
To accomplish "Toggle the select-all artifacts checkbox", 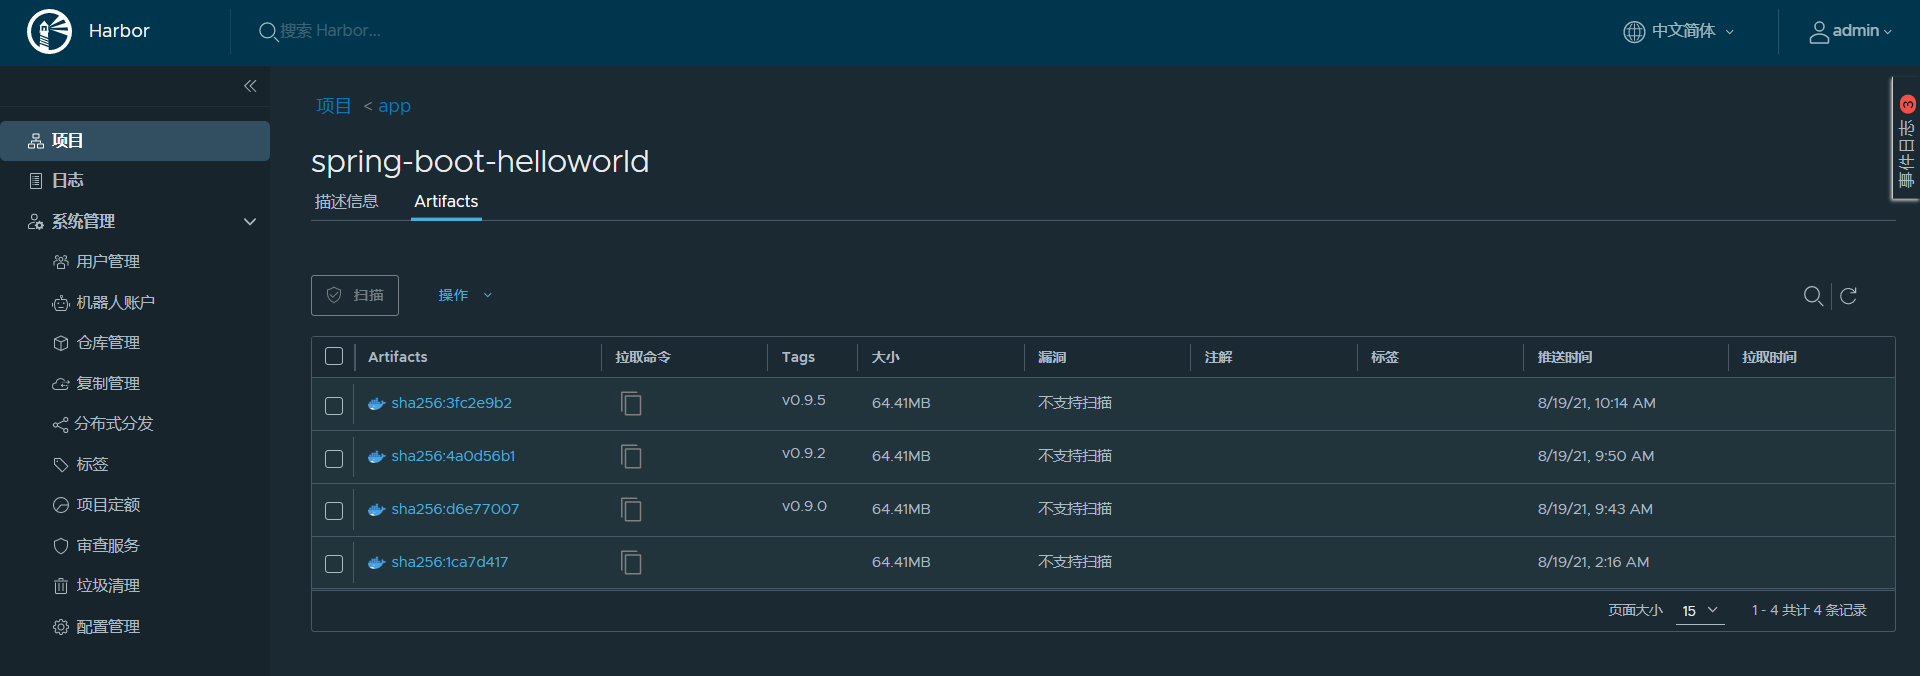I will [x=334, y=356].
